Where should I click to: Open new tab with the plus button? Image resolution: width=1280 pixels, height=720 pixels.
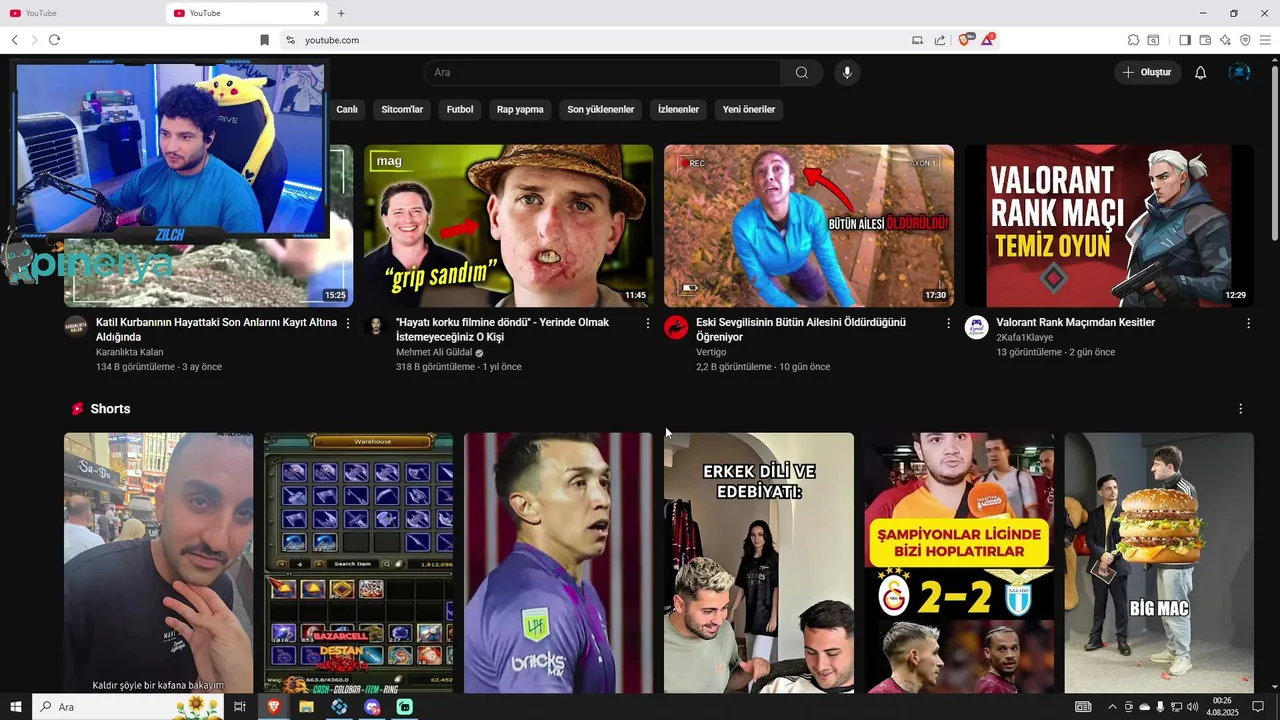[x=341, y=13]
